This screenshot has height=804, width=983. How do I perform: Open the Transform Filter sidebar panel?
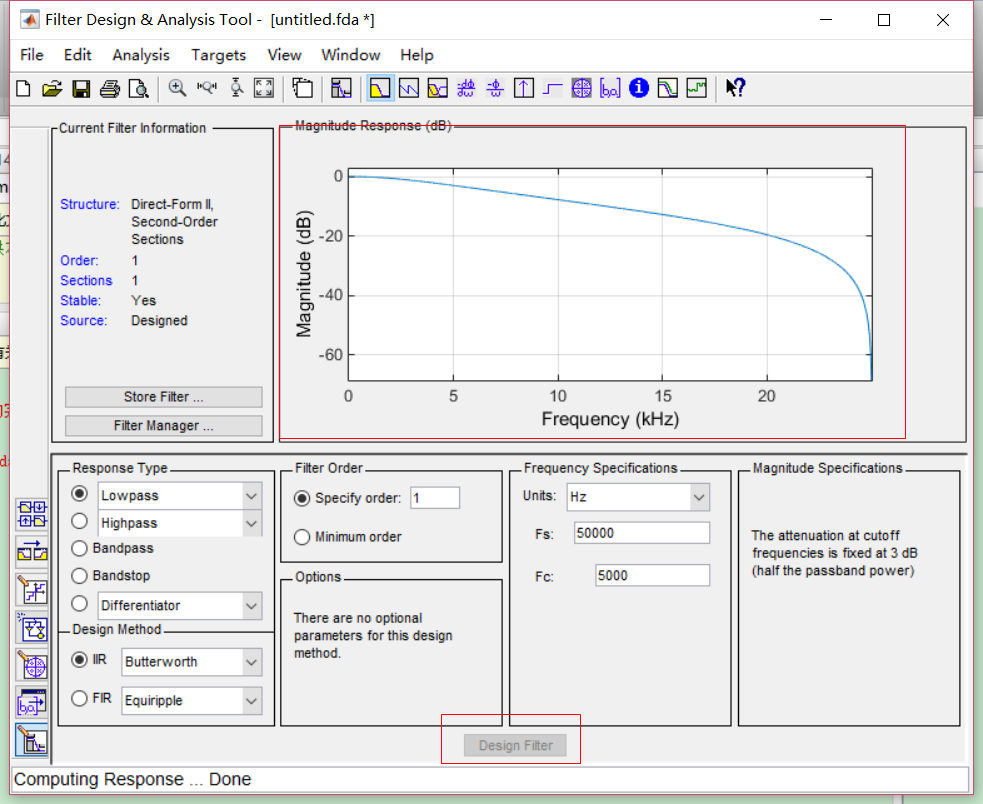32,551
